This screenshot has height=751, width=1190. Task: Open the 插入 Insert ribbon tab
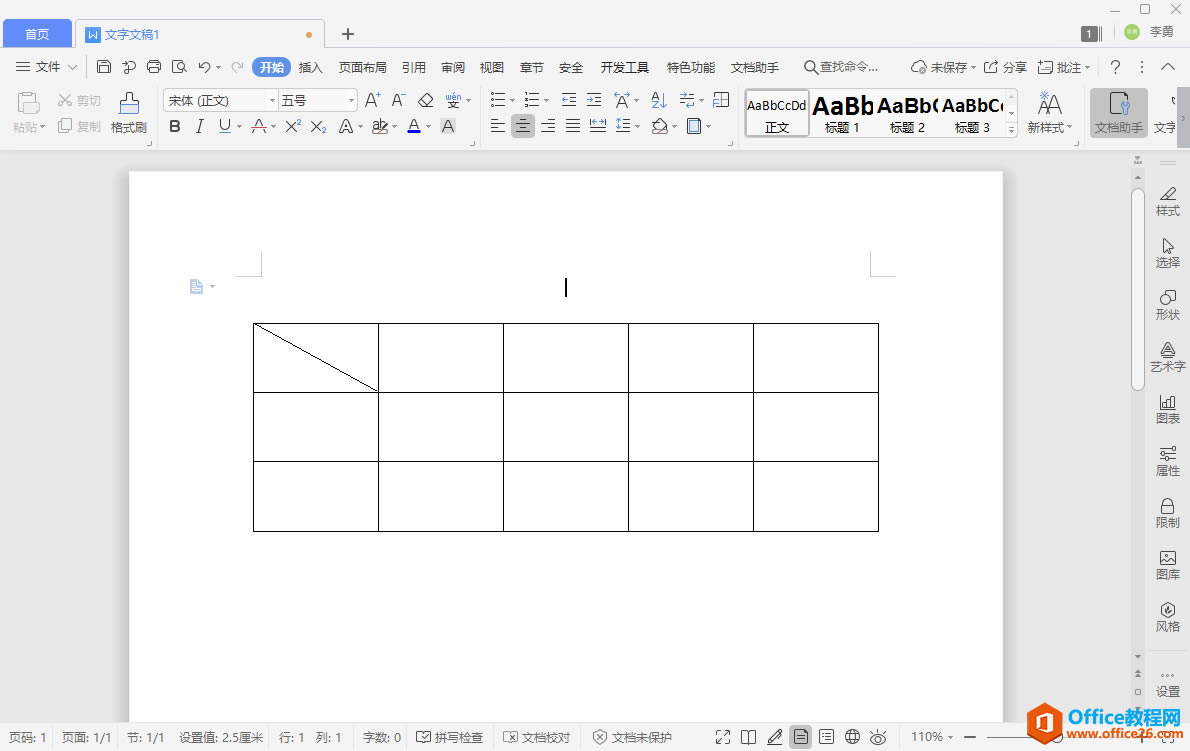click(310, 68)
